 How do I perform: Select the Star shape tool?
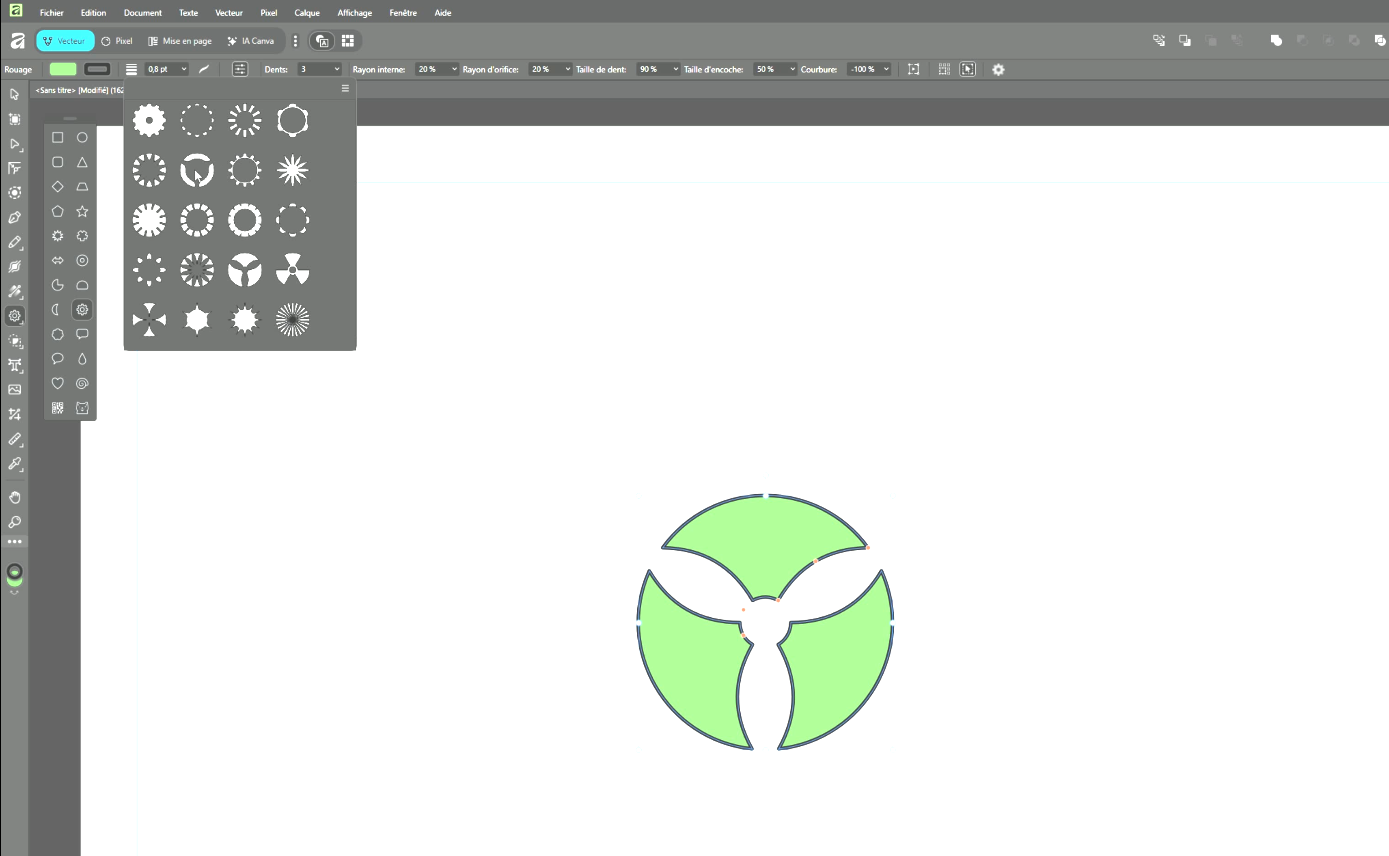(82, 211)
